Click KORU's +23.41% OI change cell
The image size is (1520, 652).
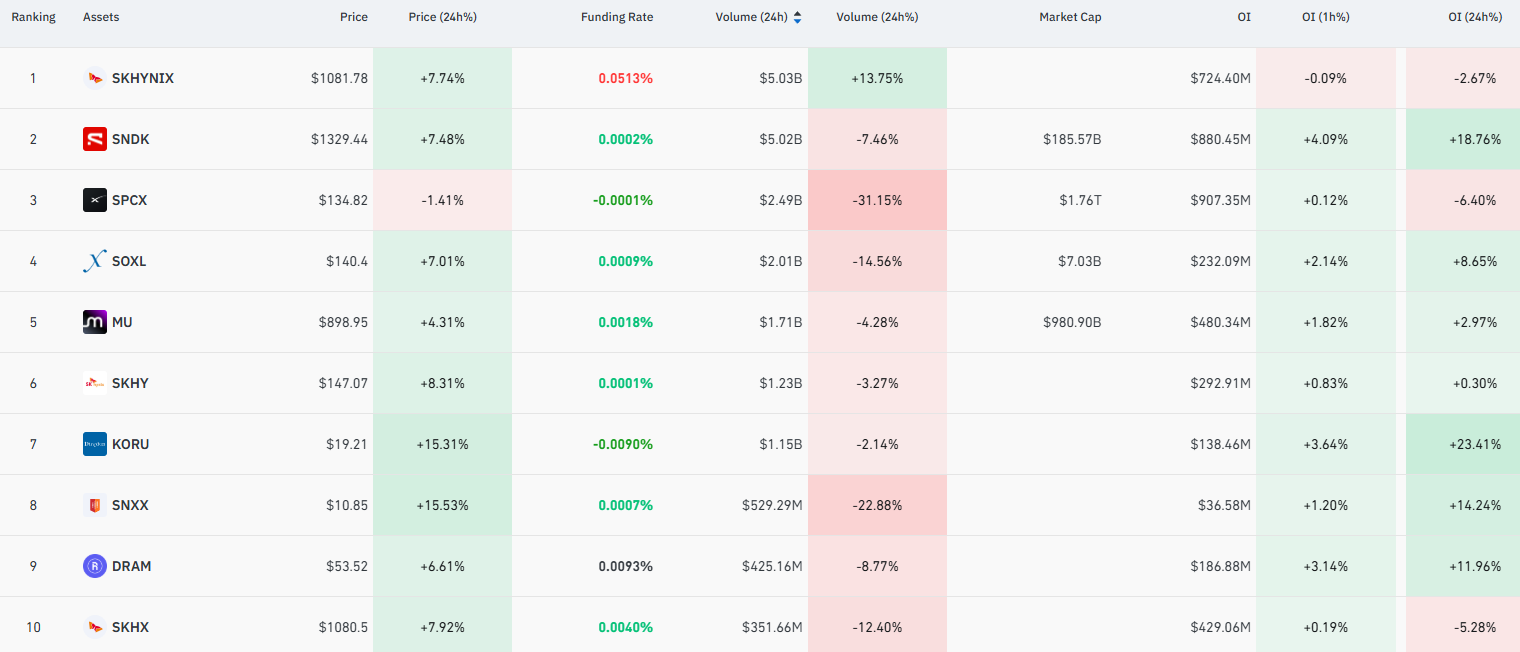point(1463,444)
